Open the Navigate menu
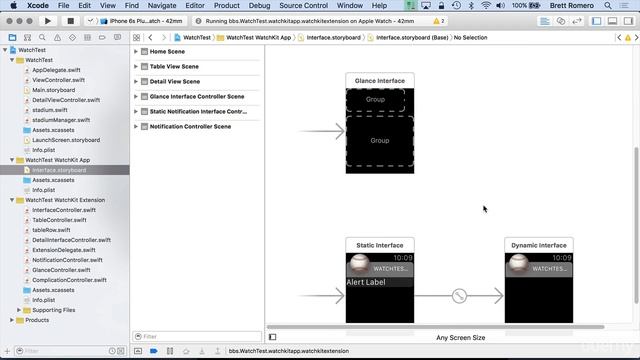640x360 pixels. 162,5
